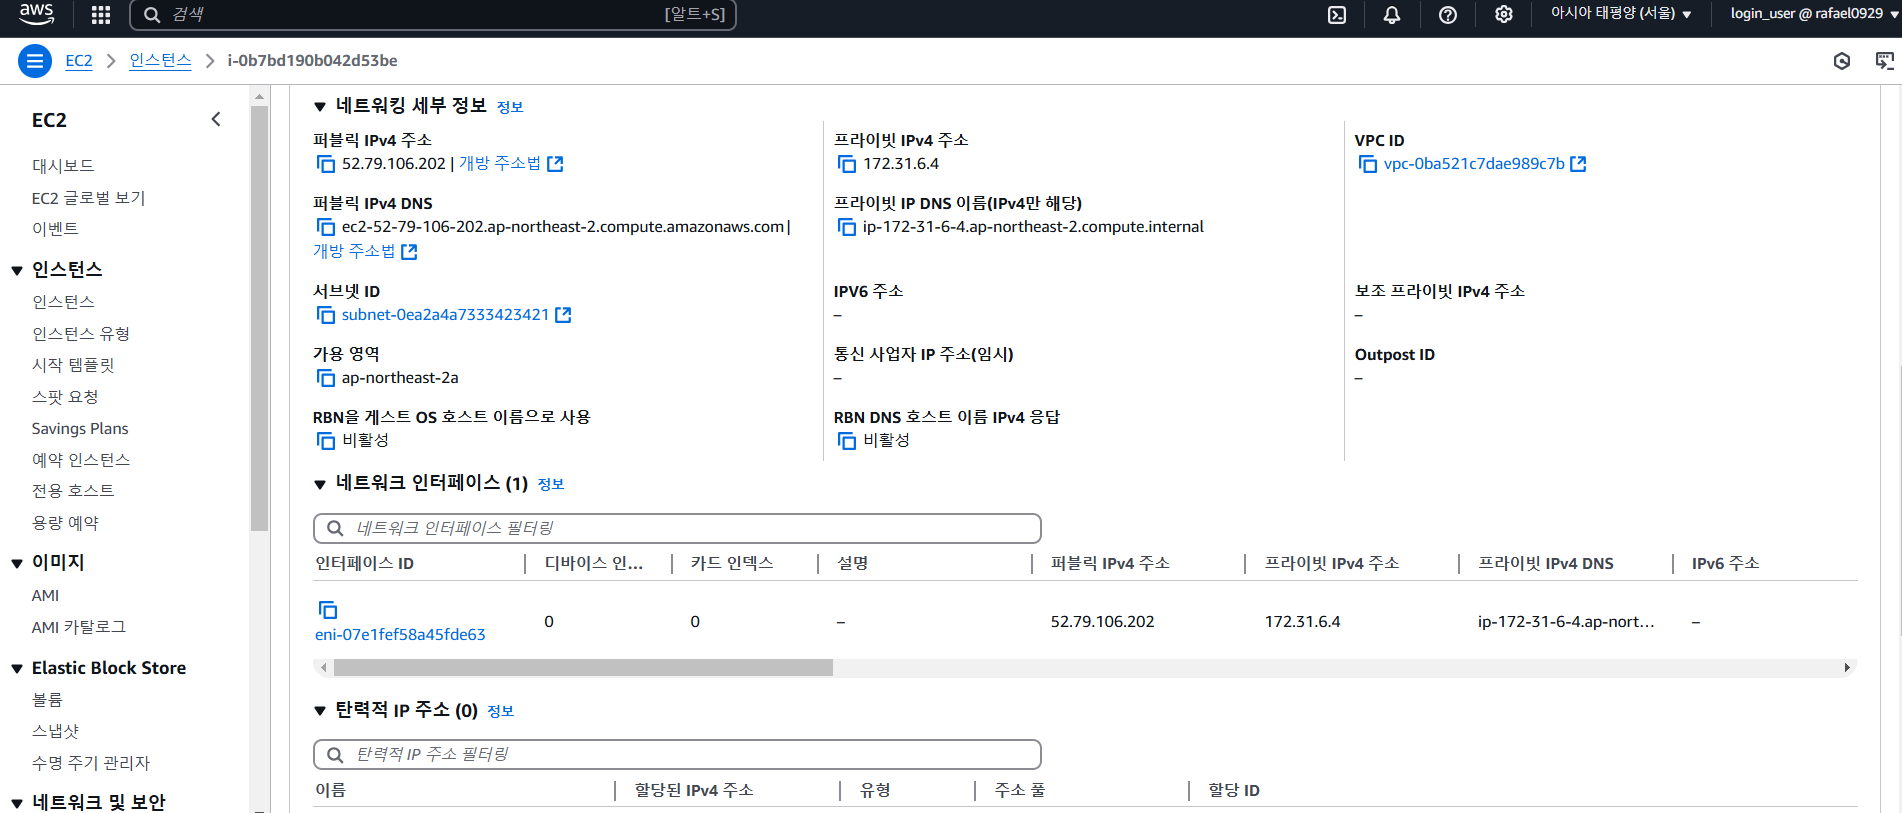Image resolution: width=1902 pixels, height=813 pixels.
Task: Open the 개방 주소법 link beside the public IPv4 address
Action: [x=499, y=164]
